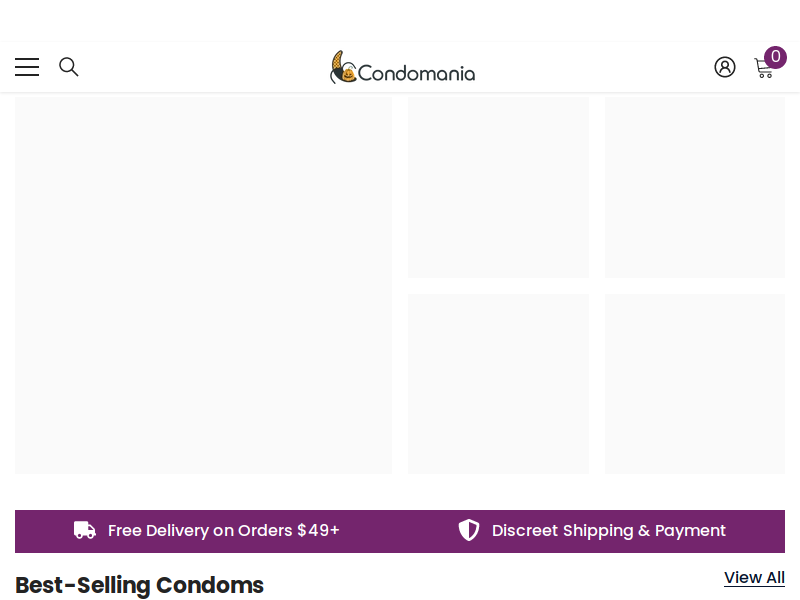This screenshot has width=800, height=600.
Task: Open the shopping cart icon
Action: (764, 68)
